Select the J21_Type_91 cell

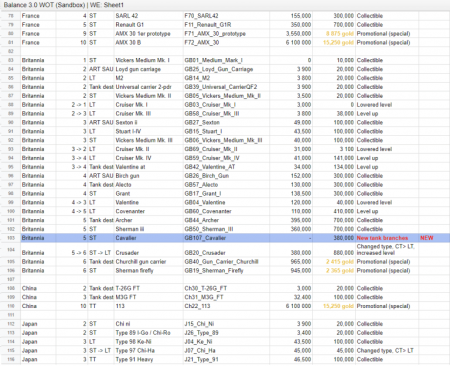click(226, 359)
